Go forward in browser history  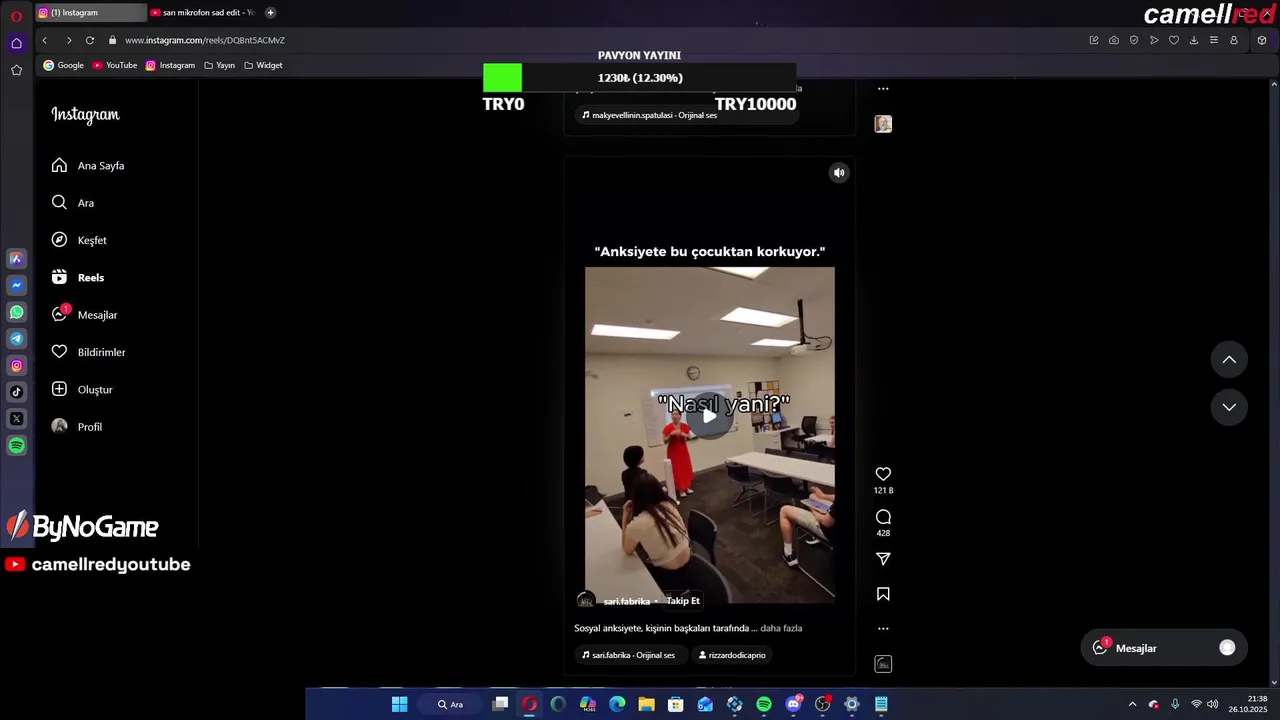(x=68, y=40)
